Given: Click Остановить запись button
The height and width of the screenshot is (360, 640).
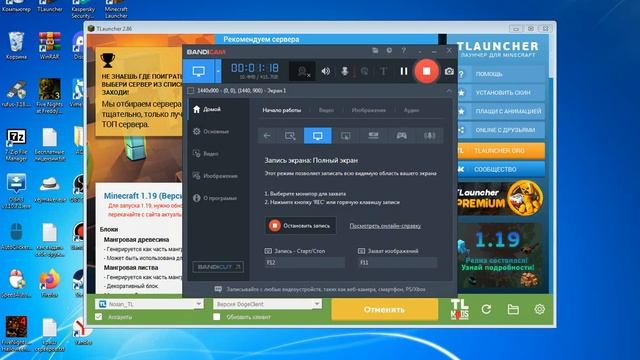Looking at the screenshot, I should (301, 226).
